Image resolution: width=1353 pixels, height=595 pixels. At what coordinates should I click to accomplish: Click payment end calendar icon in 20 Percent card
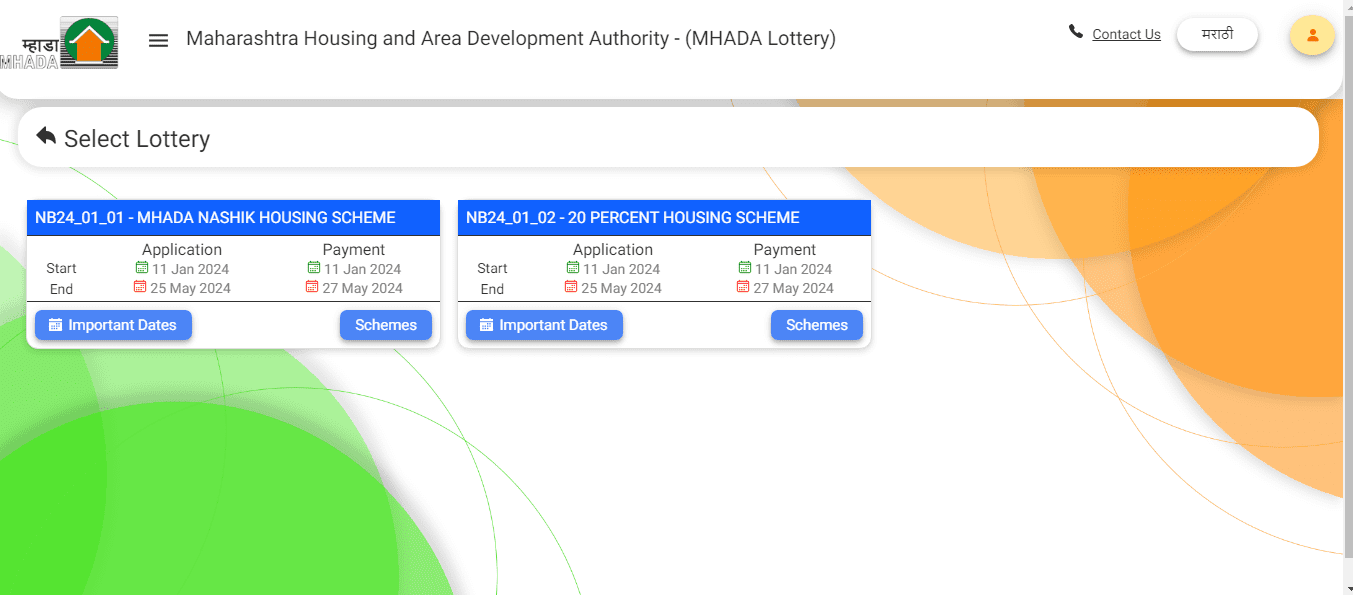coord(743,287)
